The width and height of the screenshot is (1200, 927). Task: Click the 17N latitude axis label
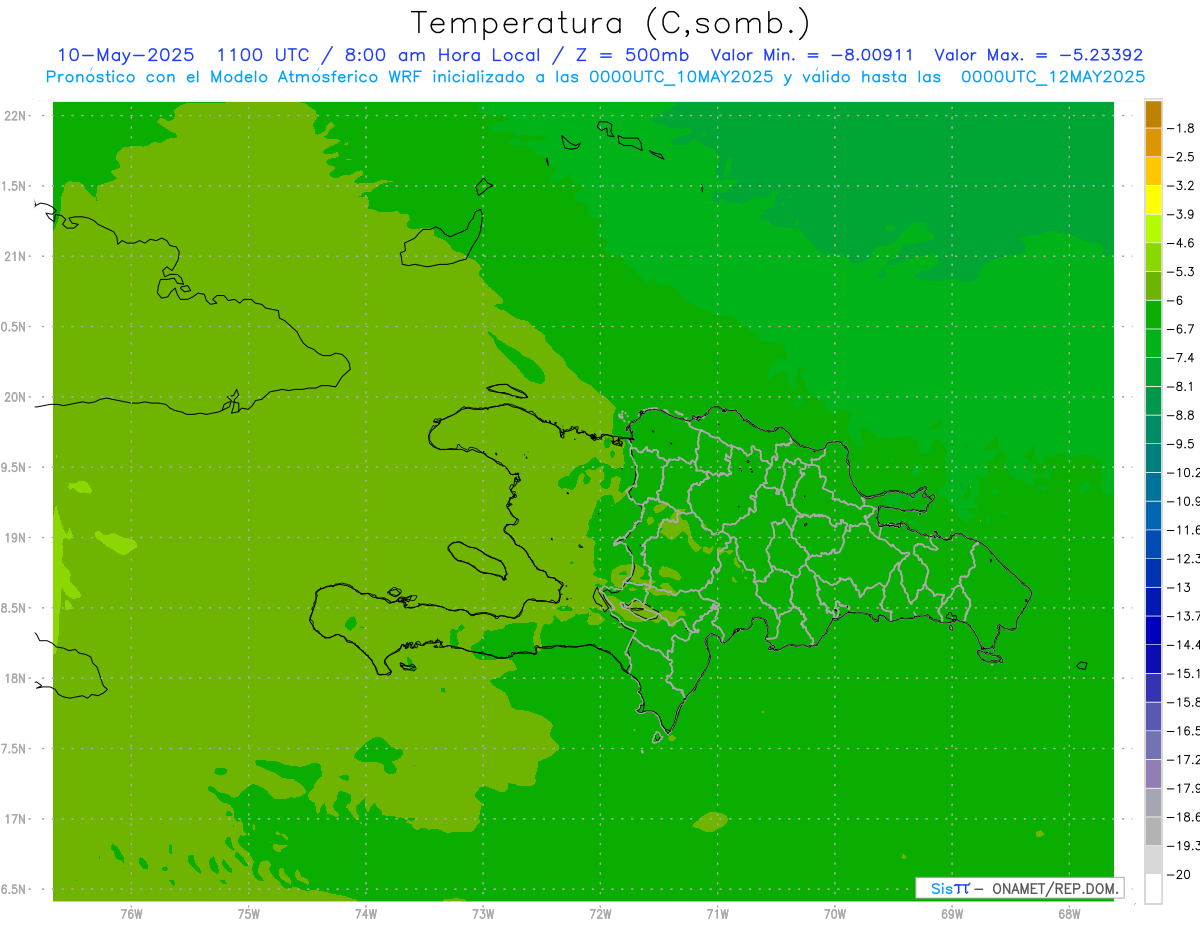click(16, 819)
